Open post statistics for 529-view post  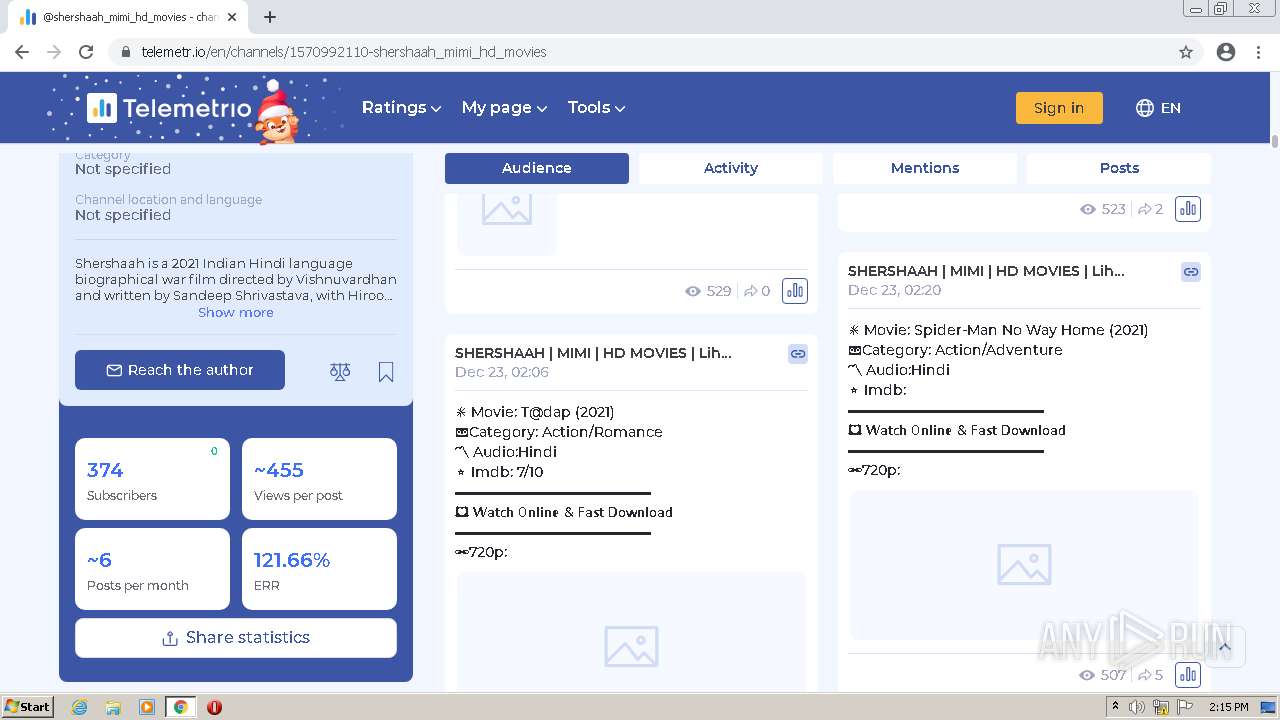795,291
